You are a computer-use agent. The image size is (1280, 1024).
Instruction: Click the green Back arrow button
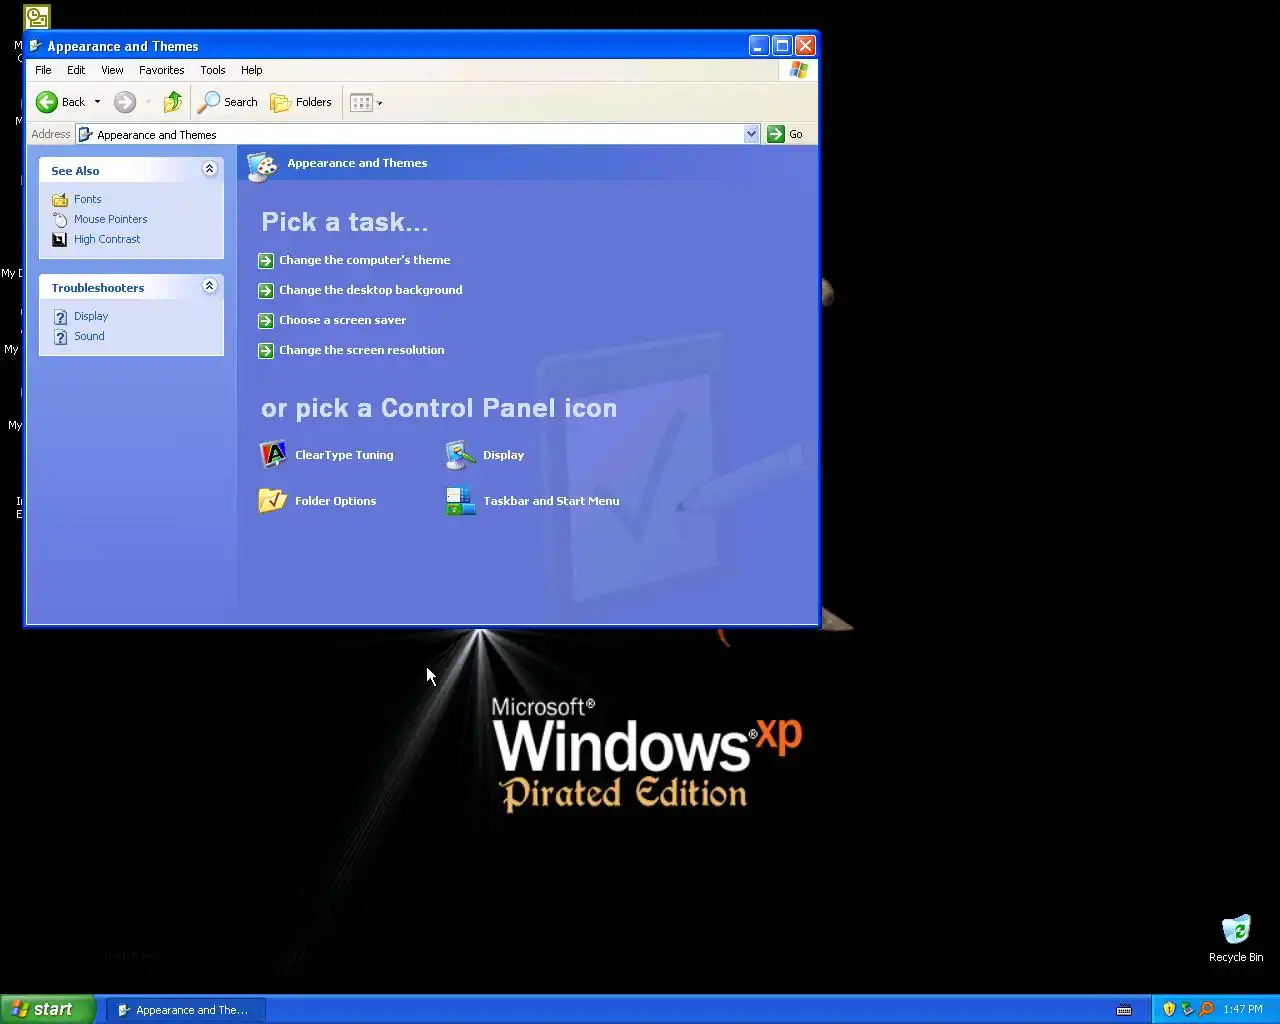click(60, 102)
